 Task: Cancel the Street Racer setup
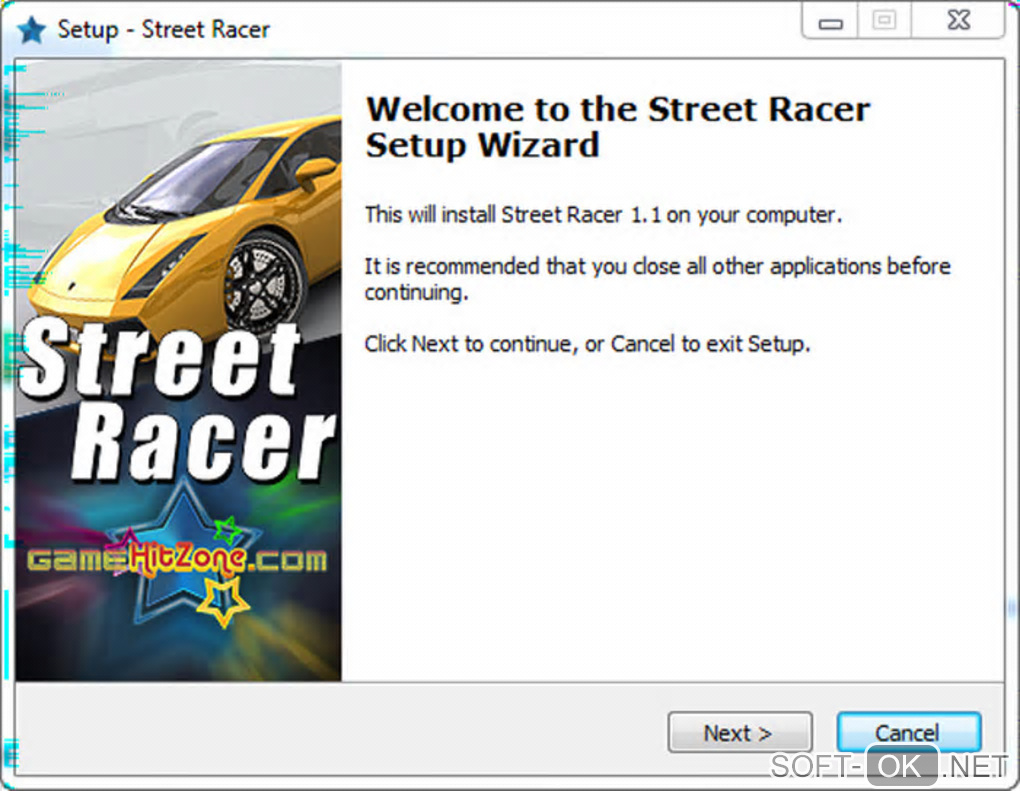coord(908,732)
